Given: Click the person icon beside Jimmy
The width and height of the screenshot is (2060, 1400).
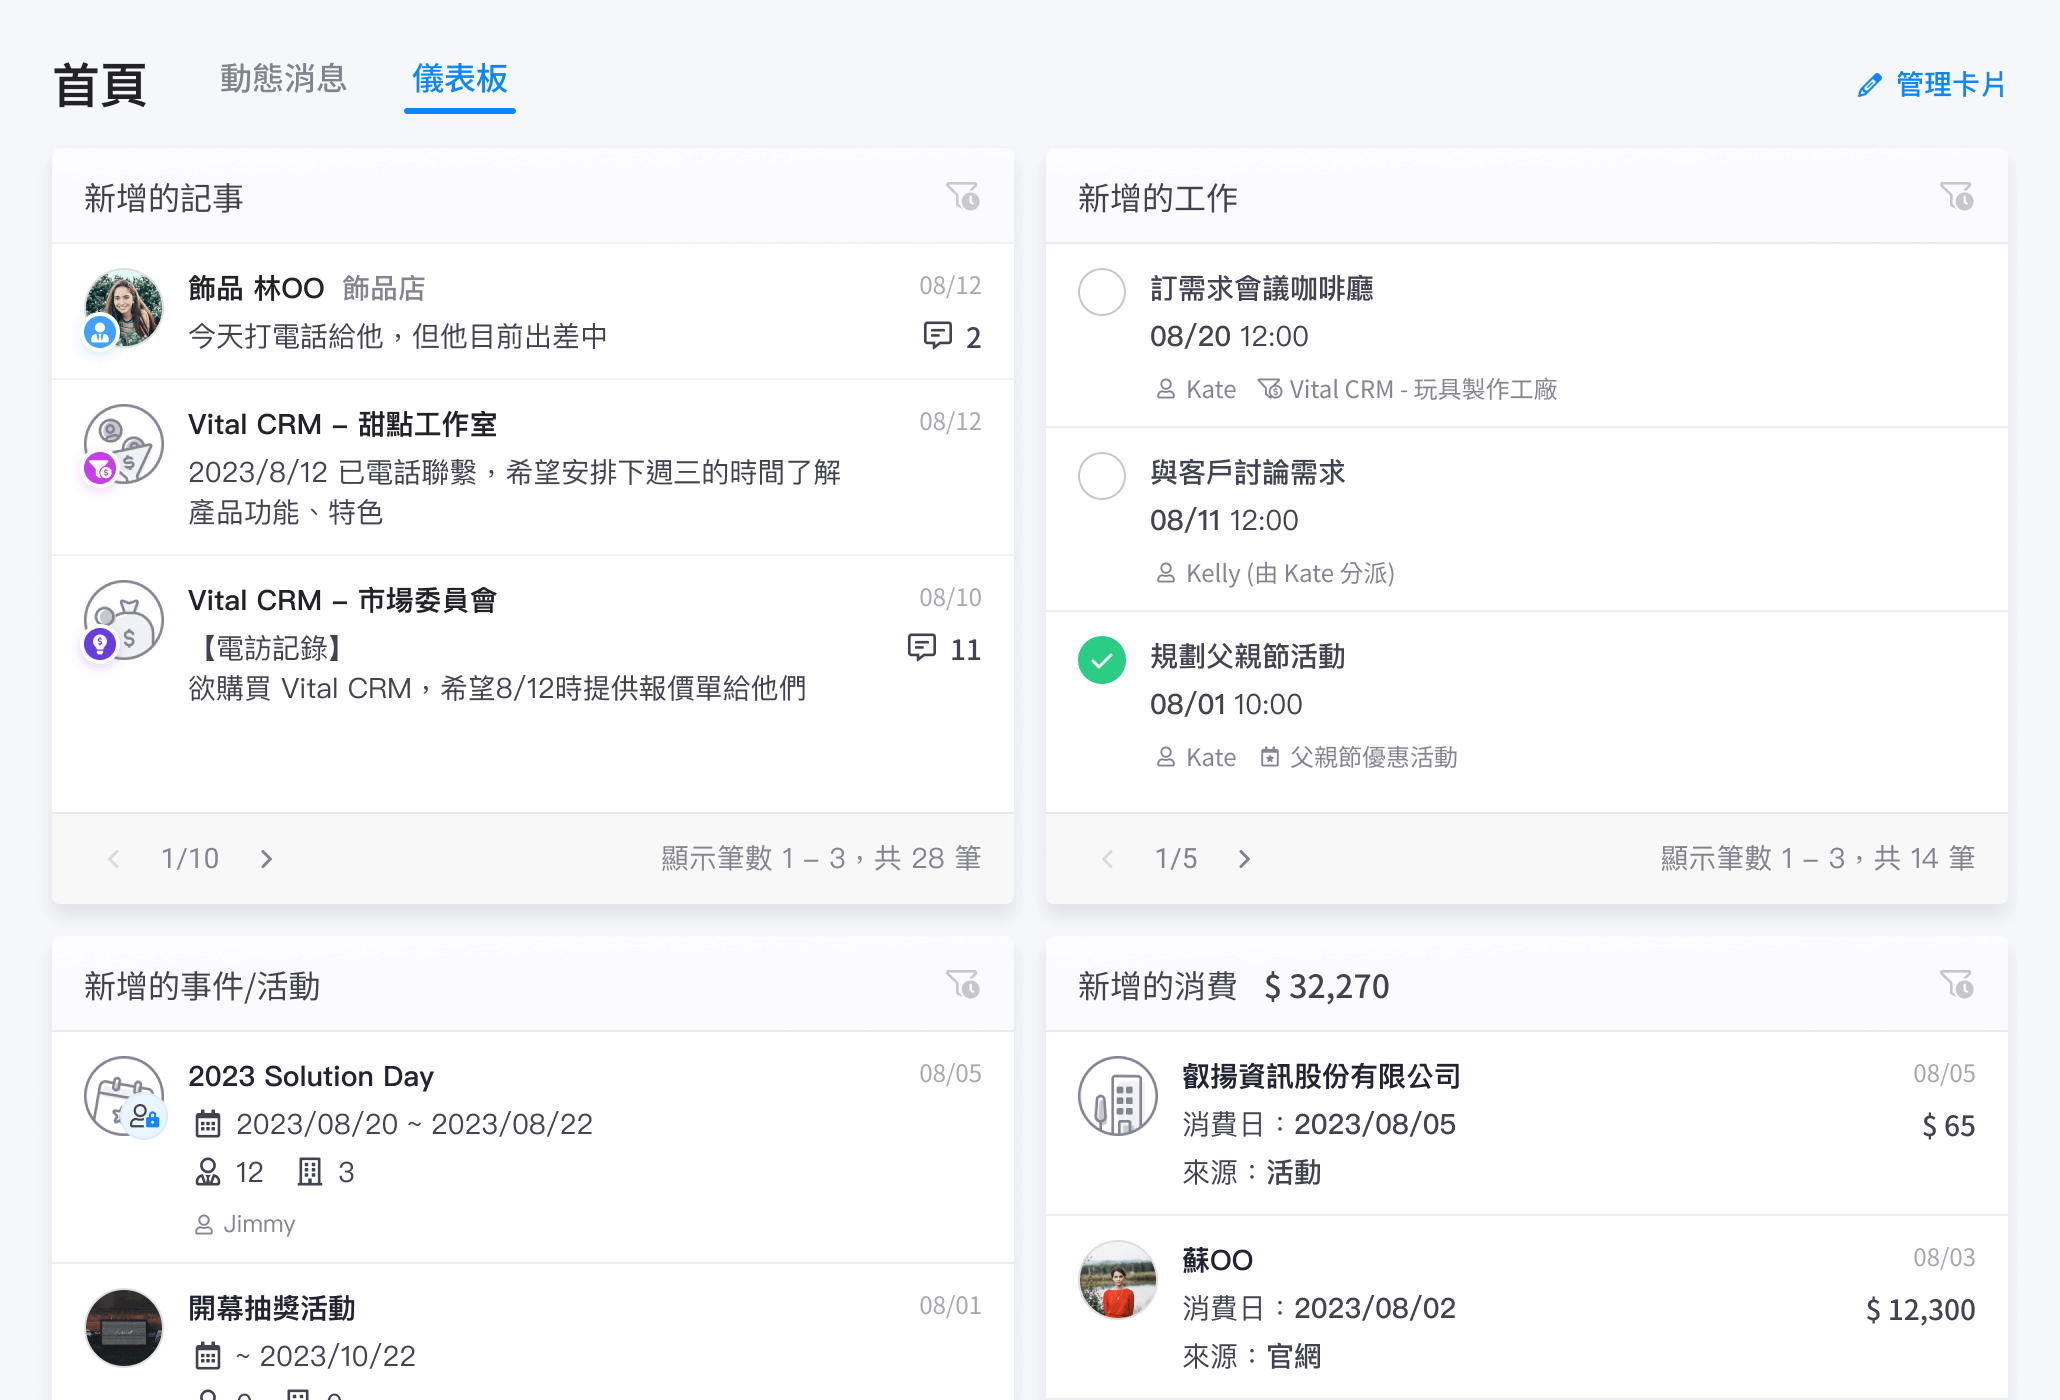Looking at the screenshot, I should pyautogui.click(x=204, y=1224).
